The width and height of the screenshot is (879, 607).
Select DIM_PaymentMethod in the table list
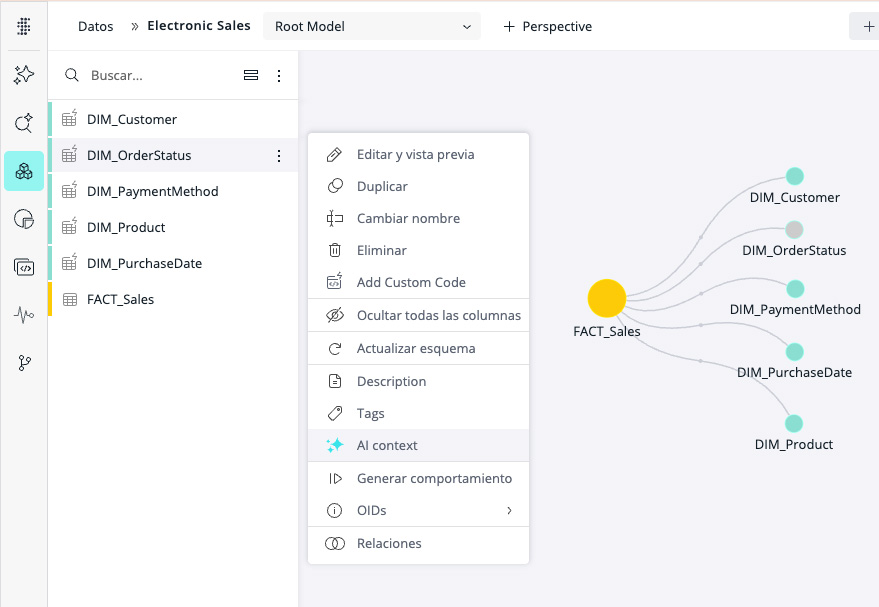pos(174,191)
